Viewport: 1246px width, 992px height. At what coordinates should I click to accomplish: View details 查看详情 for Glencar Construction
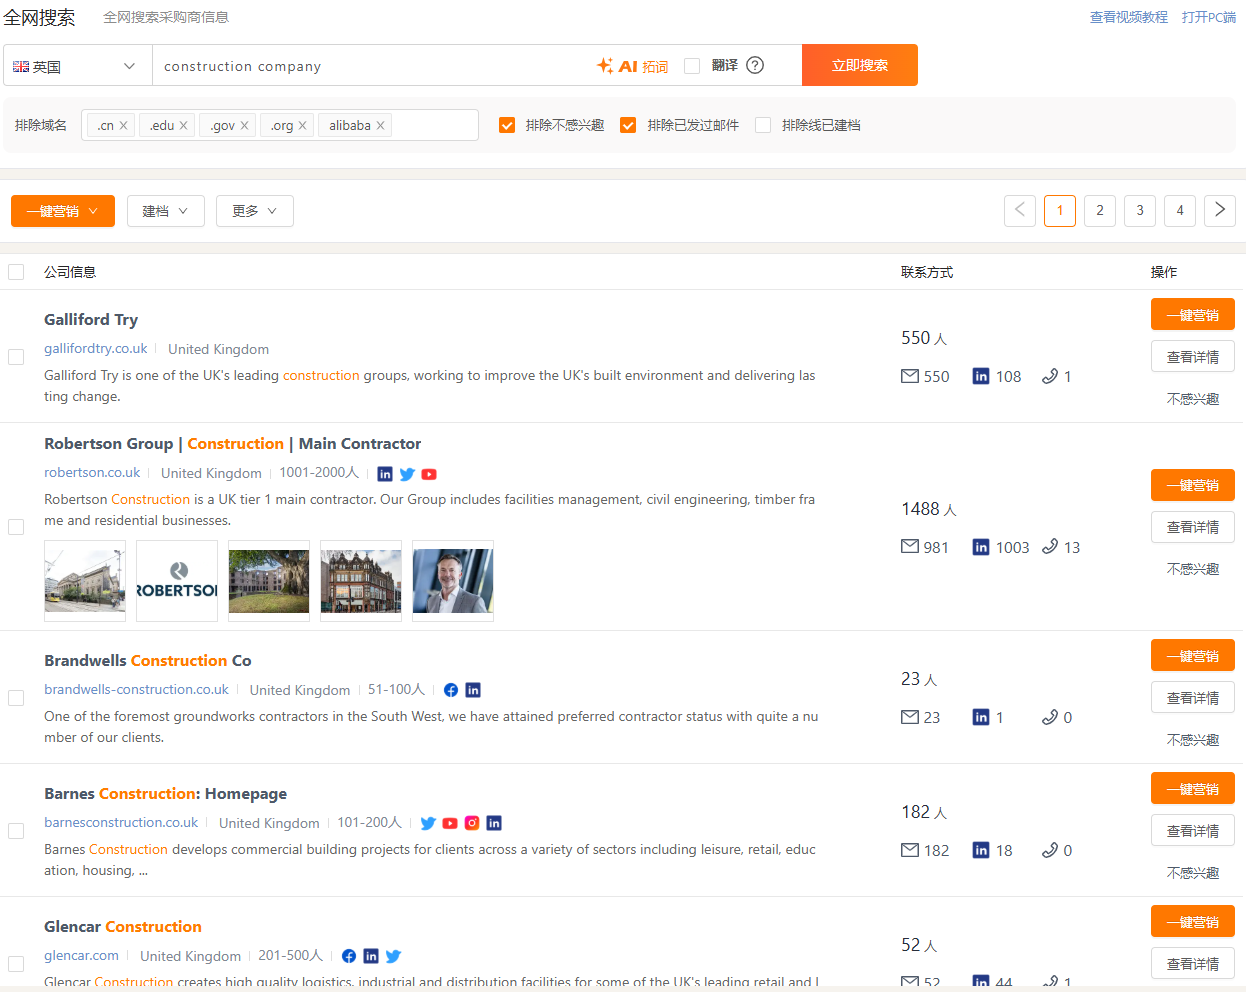pos(1193,963)
